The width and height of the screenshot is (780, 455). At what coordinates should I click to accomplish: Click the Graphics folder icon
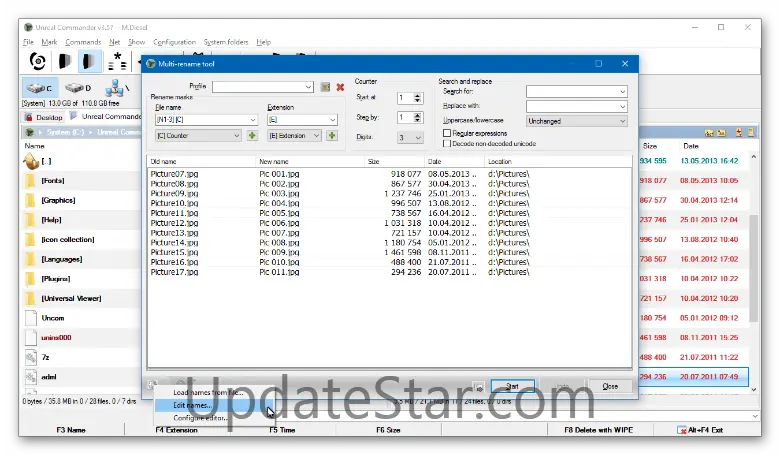pos(30,200)
